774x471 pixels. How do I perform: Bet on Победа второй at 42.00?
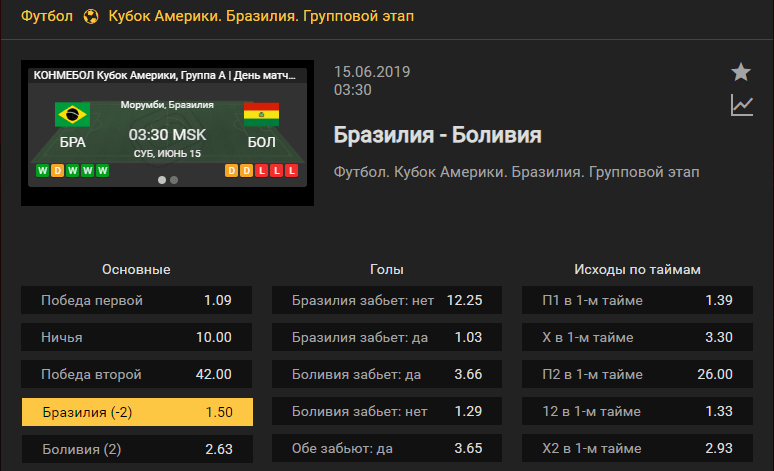pyautogui.click(x=136, y=374)
